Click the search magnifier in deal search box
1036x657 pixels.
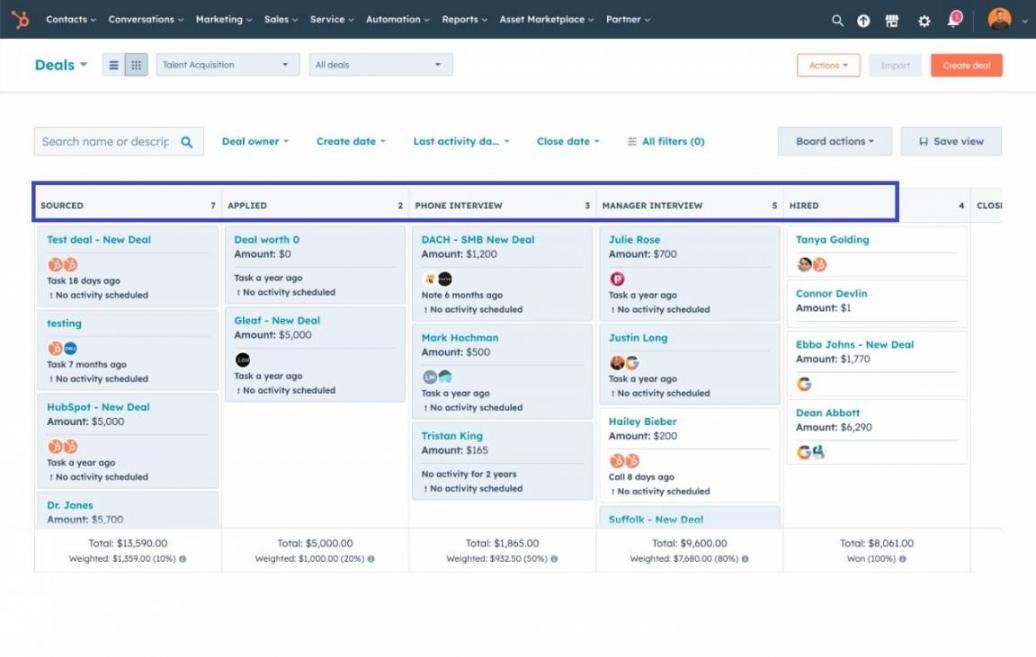[187, 141]
